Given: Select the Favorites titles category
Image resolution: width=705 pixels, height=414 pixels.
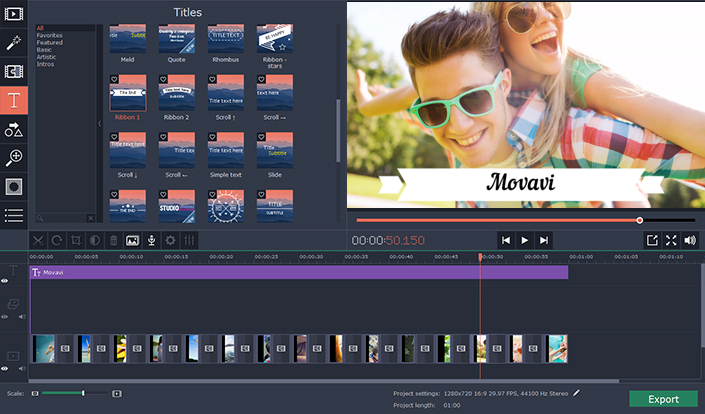Looking at the screenshot, I should pos(49,35).
